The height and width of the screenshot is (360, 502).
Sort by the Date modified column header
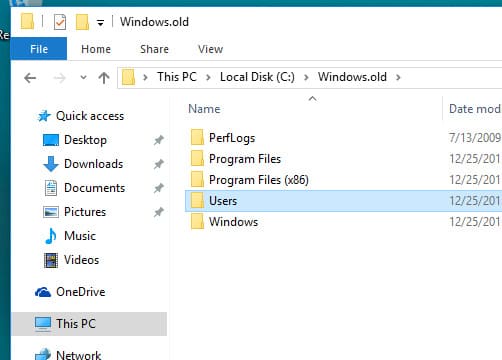coord(475,109)
